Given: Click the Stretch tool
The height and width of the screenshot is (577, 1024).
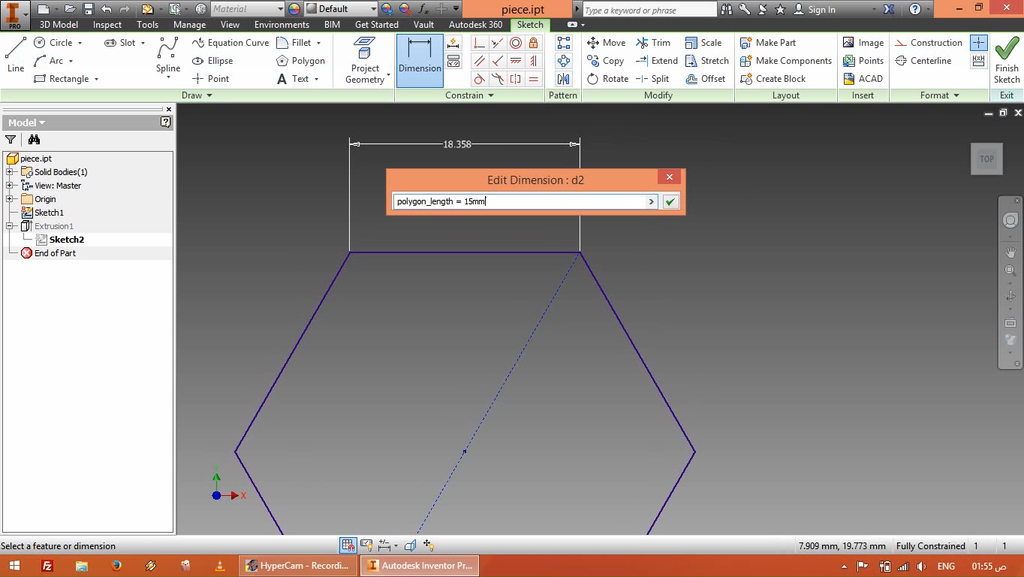Looking at the screenshot, I should click(x=707, y=61).
